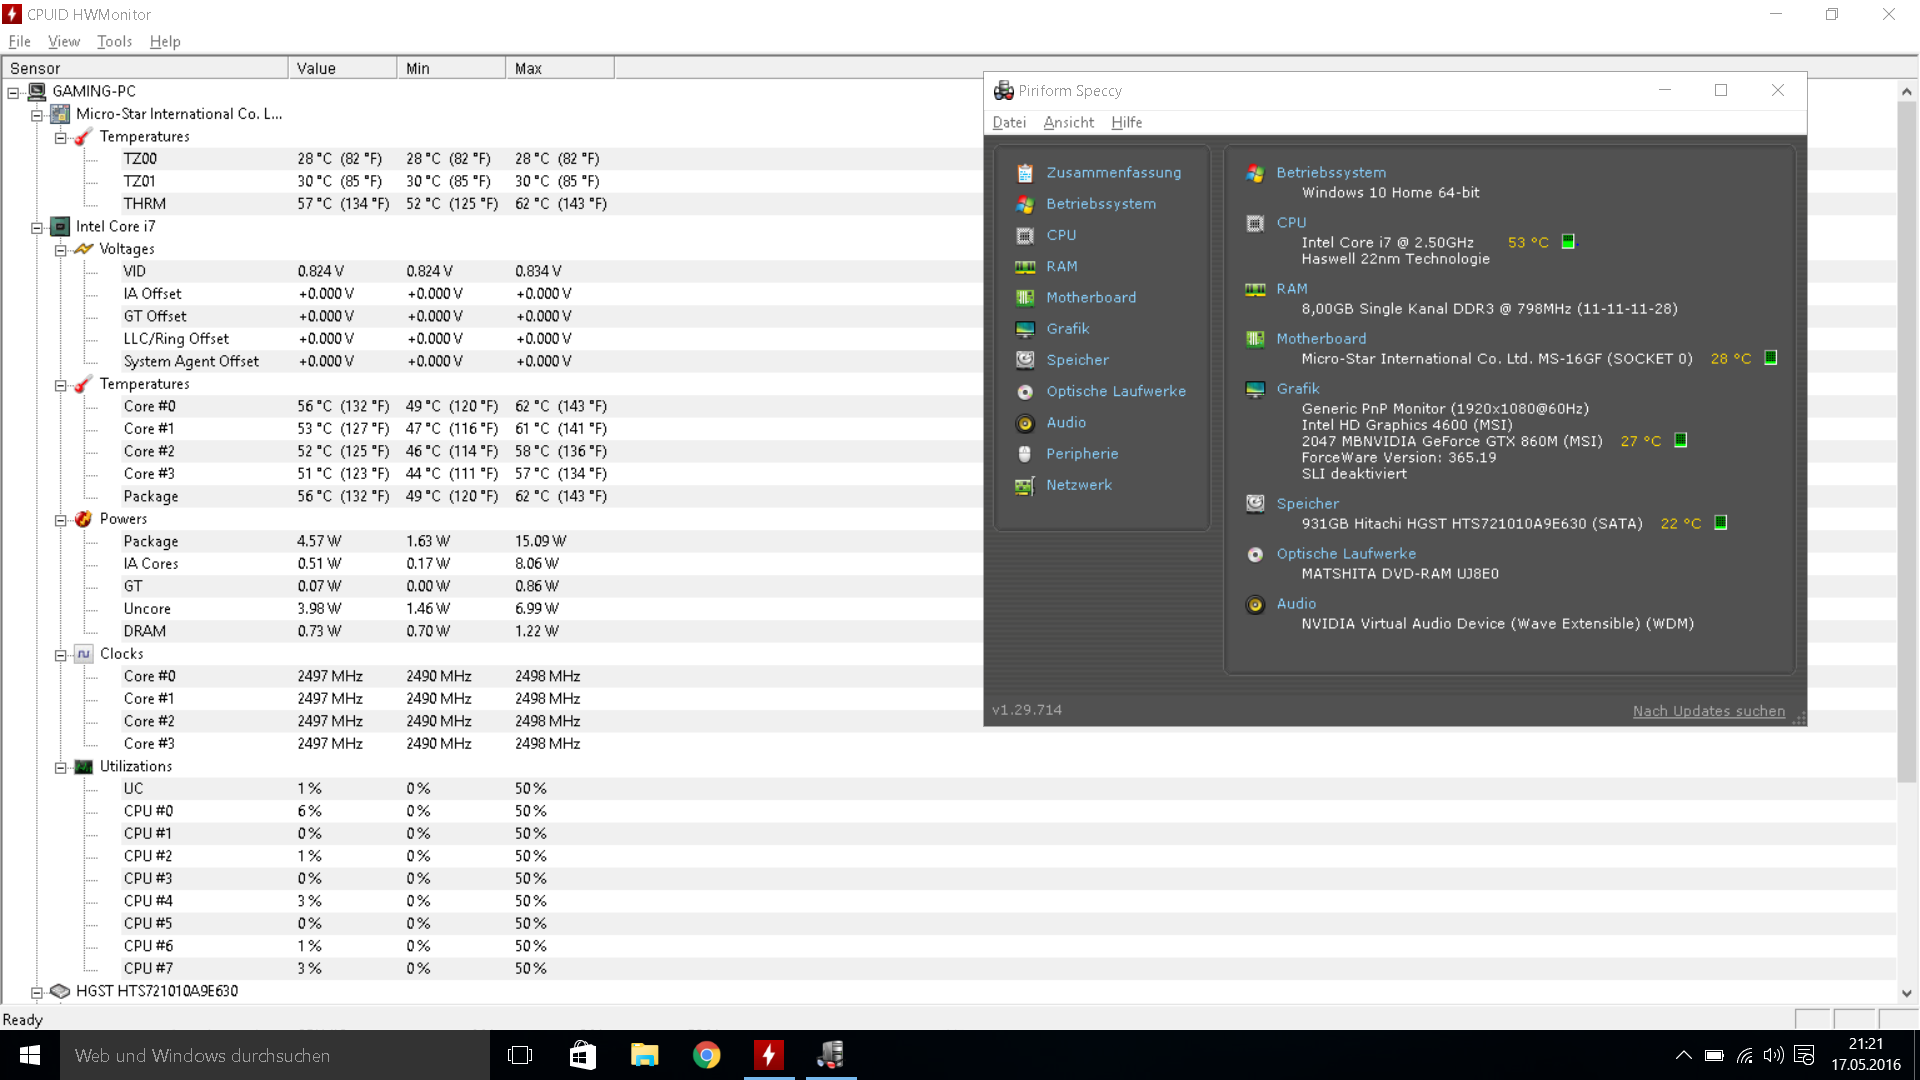
Task: Open Grafik section in Speccy sidebar
Action: point(1067,329)
